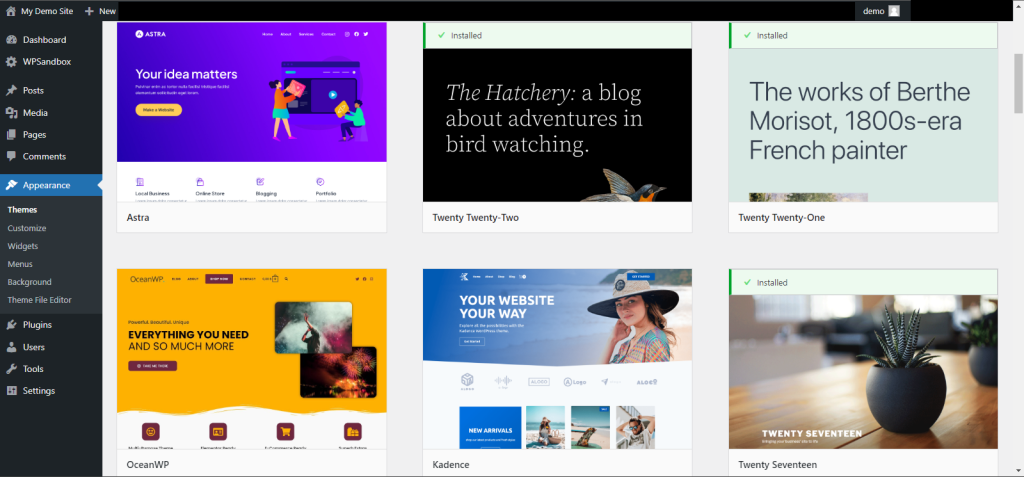Click the Twenty Twenty-Two Installed checkmark
Viewport: 1024px width, 477px height.
441,35
